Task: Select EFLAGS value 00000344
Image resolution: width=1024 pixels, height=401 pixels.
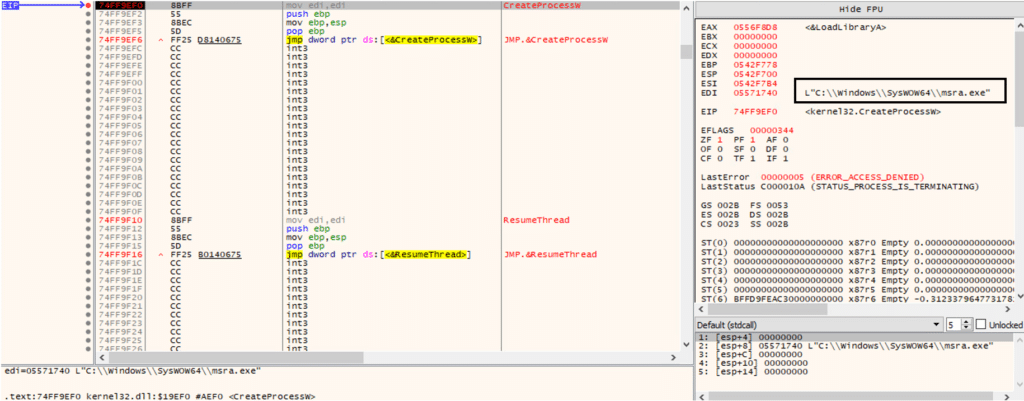Action: 772,131
